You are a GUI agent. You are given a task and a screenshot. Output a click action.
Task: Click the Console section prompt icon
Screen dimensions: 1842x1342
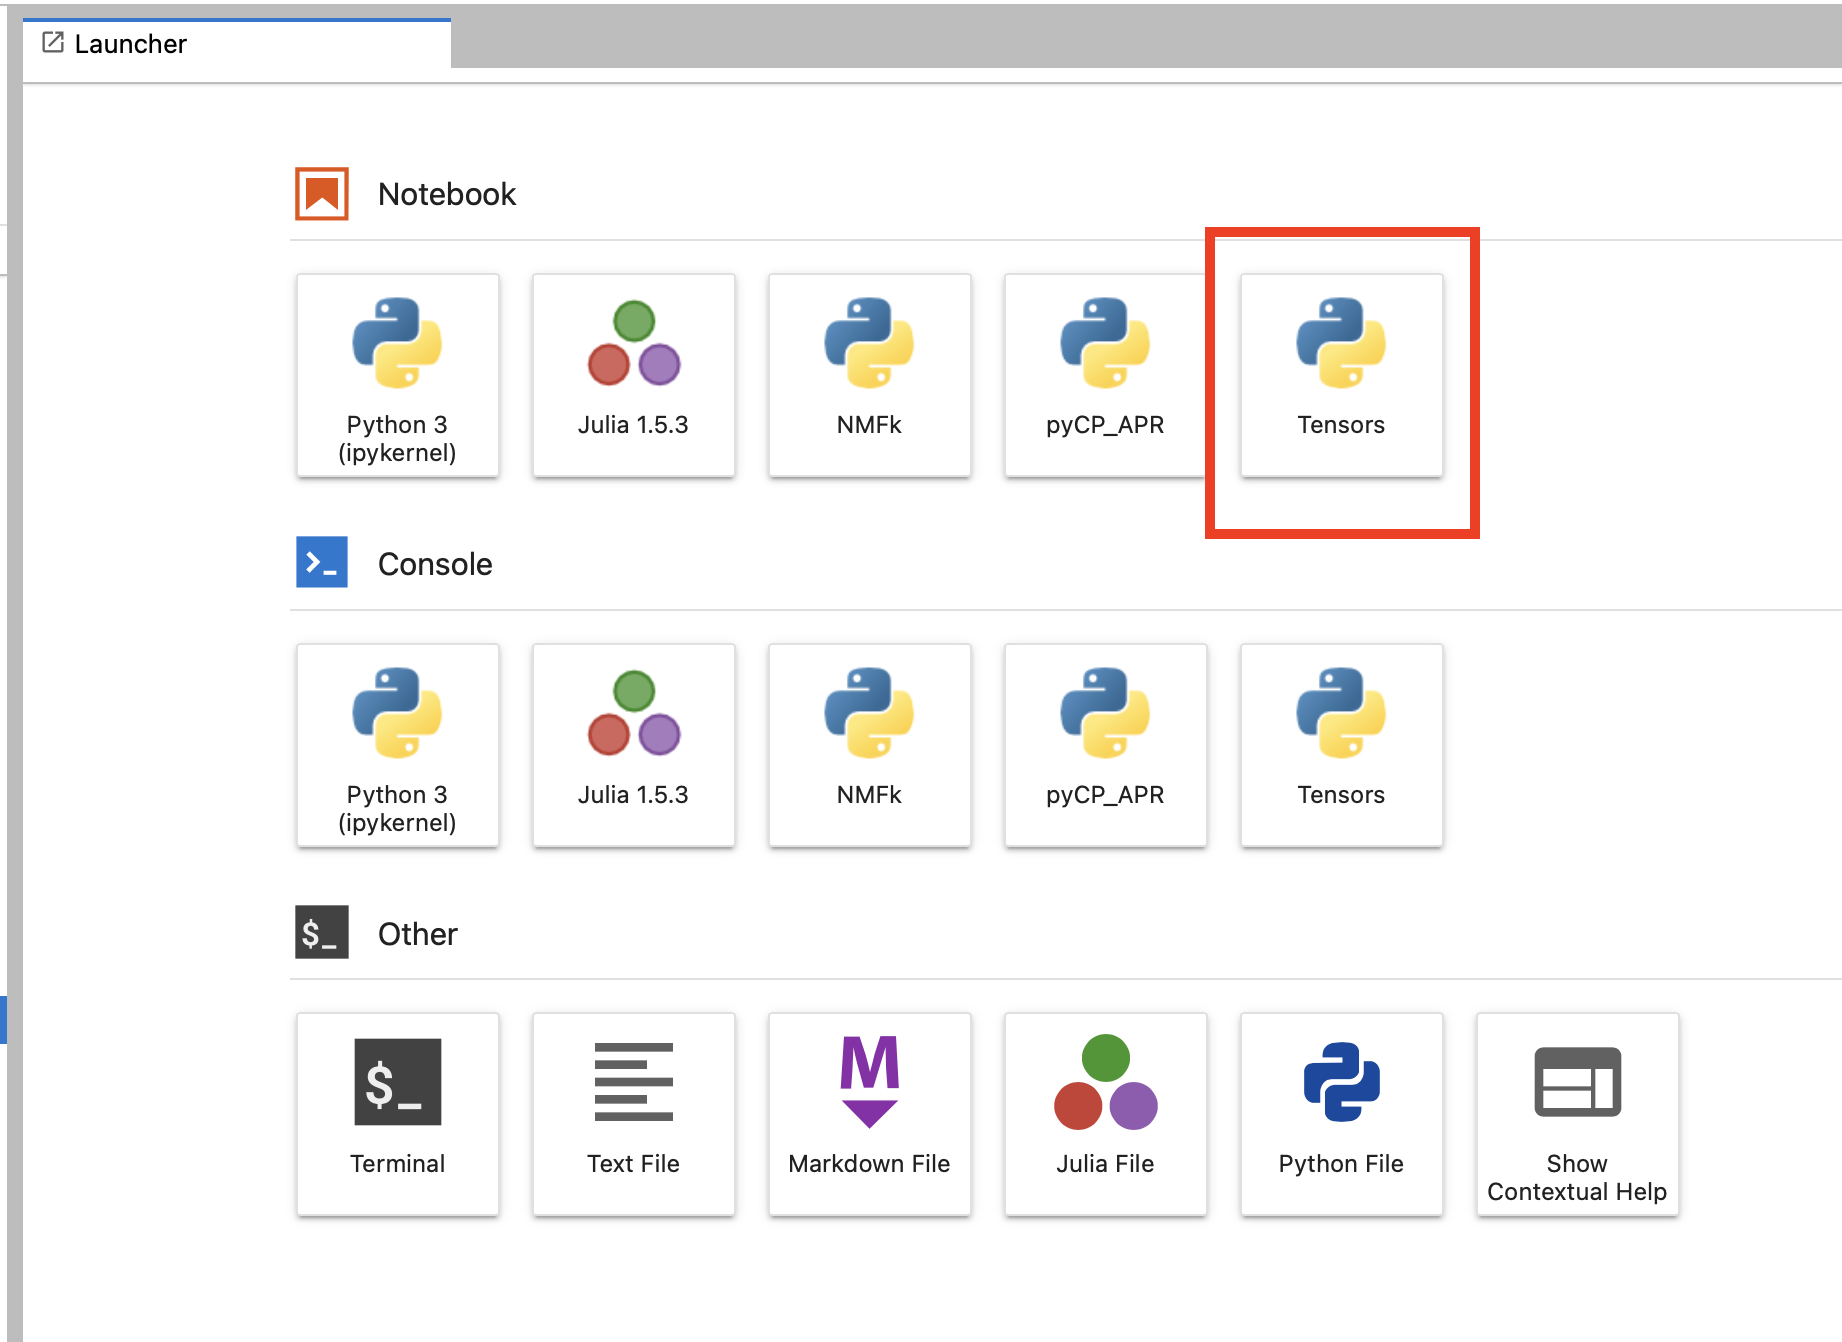(322, 562)
